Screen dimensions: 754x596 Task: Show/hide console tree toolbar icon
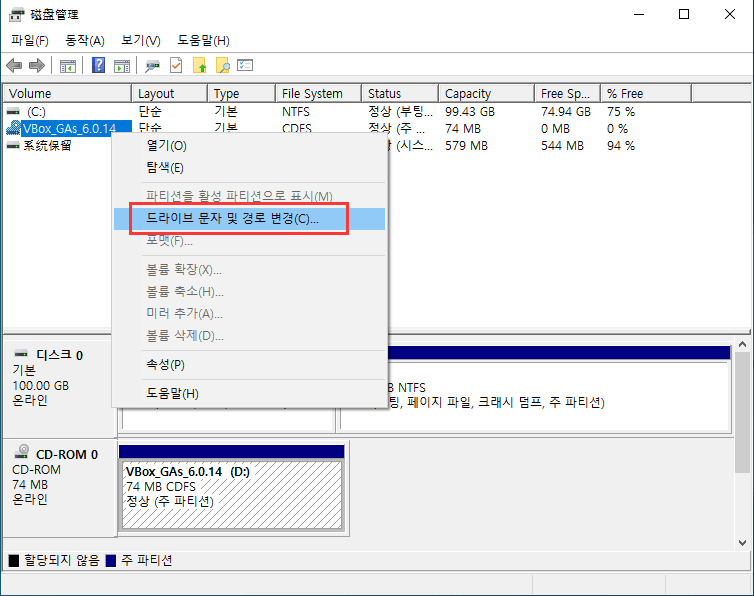[67, 65]
